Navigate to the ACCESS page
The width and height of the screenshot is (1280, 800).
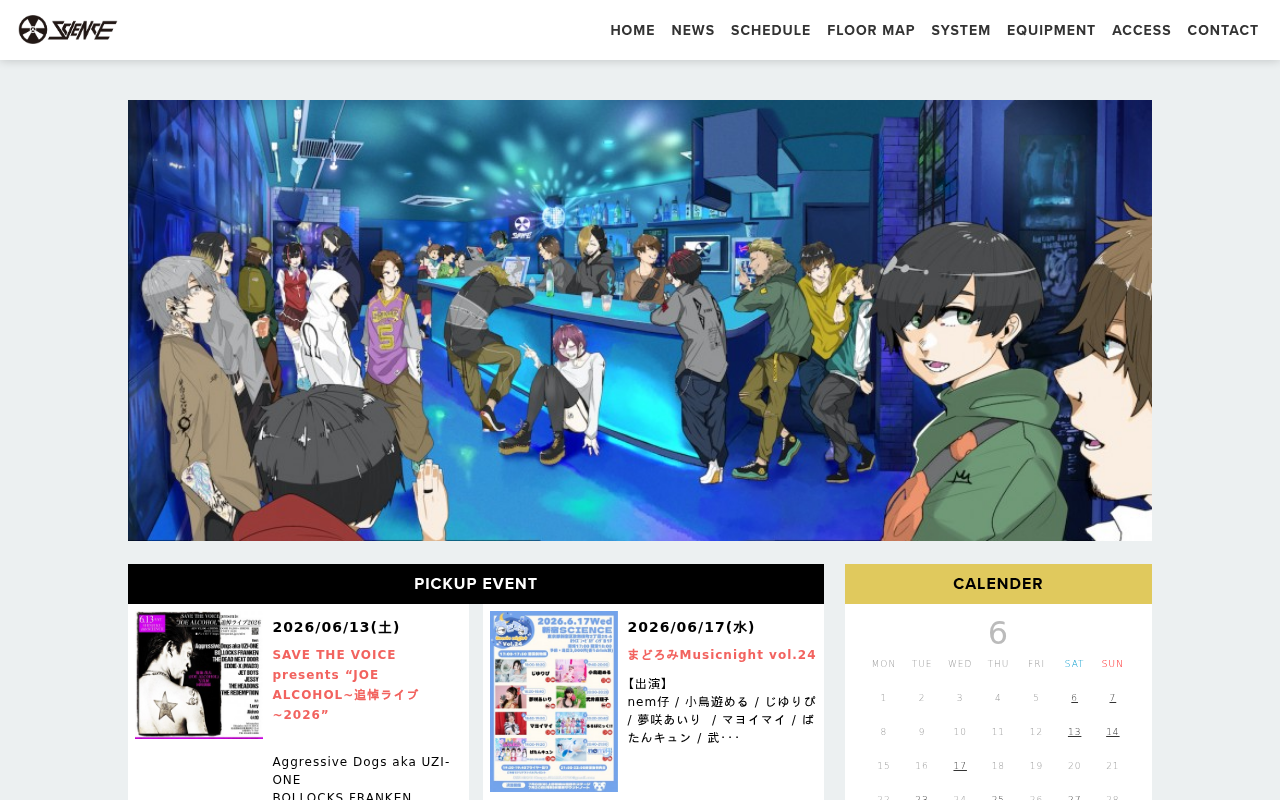point(1141,30)
